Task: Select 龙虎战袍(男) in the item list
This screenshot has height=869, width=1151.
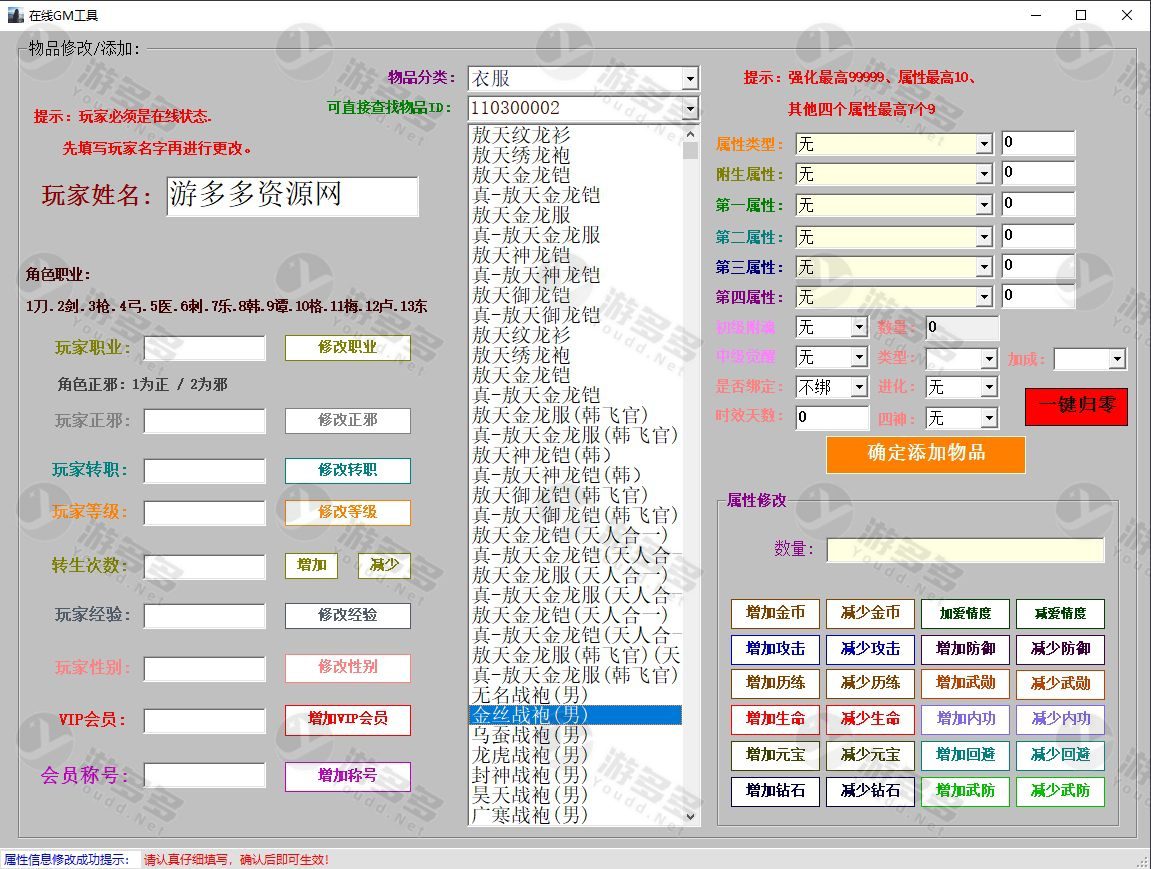Action: click(x=530, y=755)
